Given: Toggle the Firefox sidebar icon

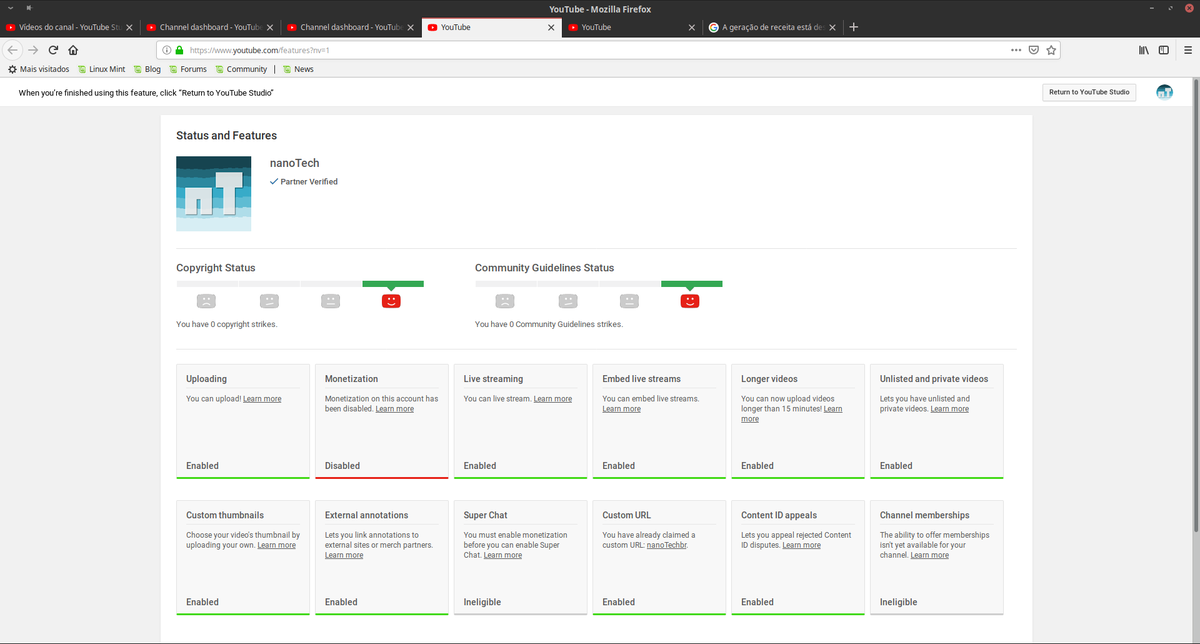Looking at the screenshot, I should 1163,49.
